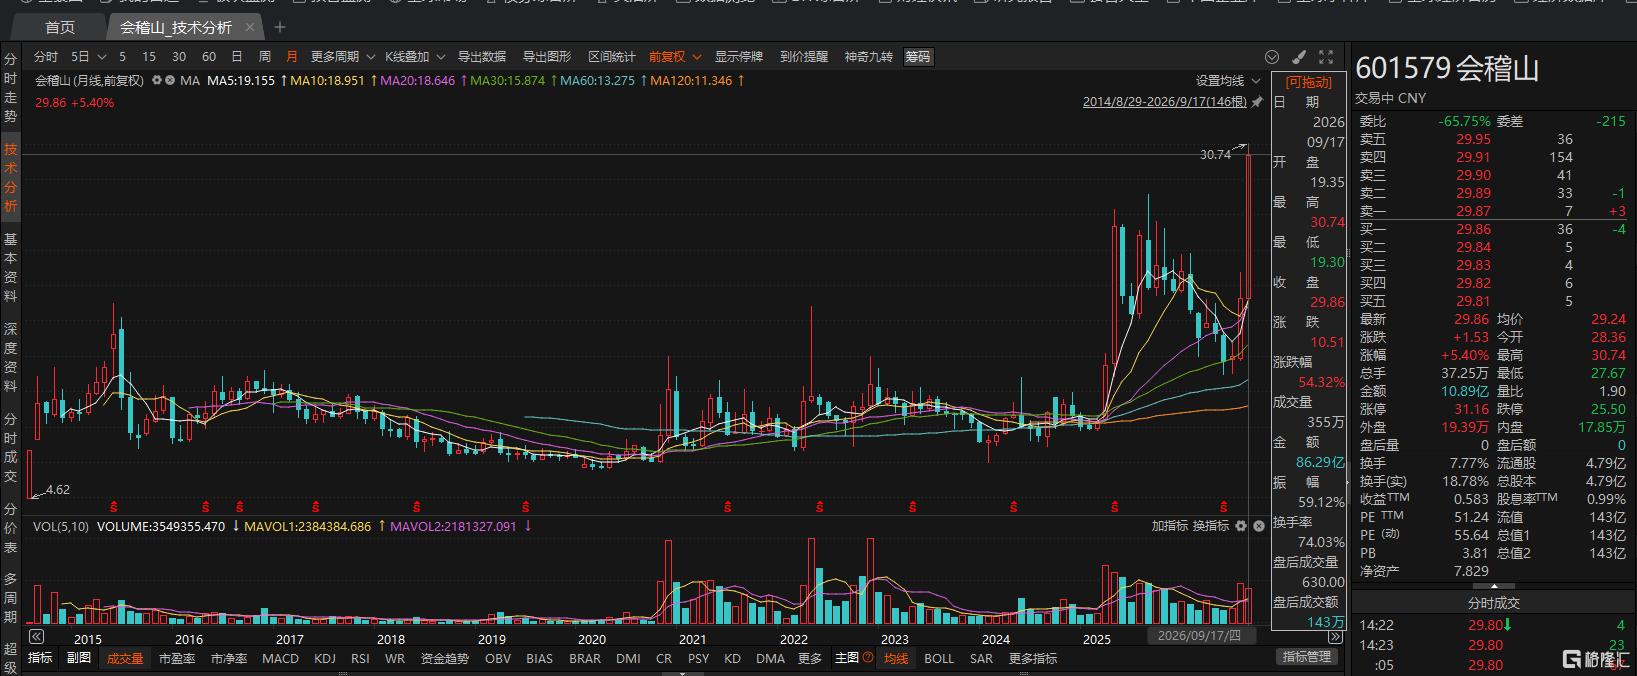Jump chart to earliest data with left double-arrow
The image size is (1637, 676).
point(36,637)
